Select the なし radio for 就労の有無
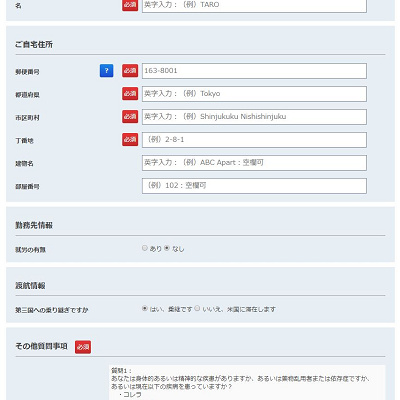The height and width of the screenshot is (400, 400). coord(167,248)
